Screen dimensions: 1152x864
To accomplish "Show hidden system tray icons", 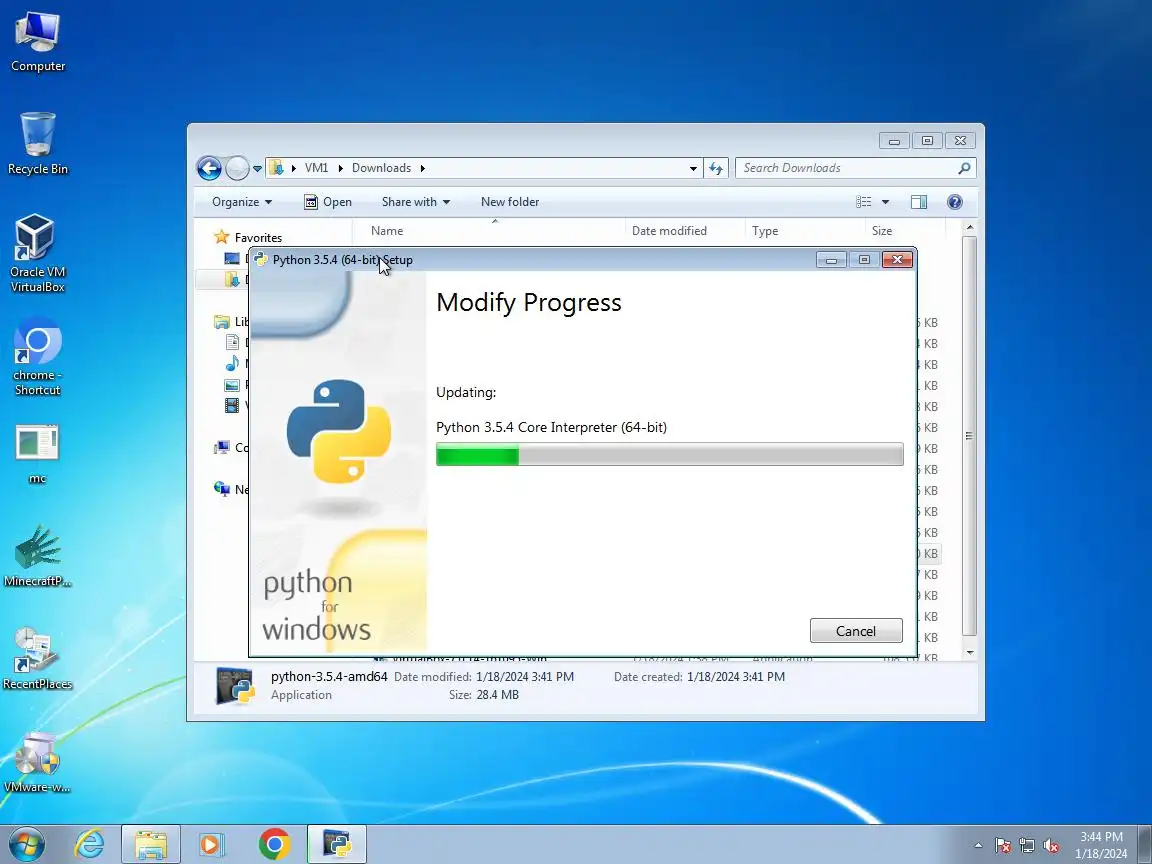I will tap(978, 845).
